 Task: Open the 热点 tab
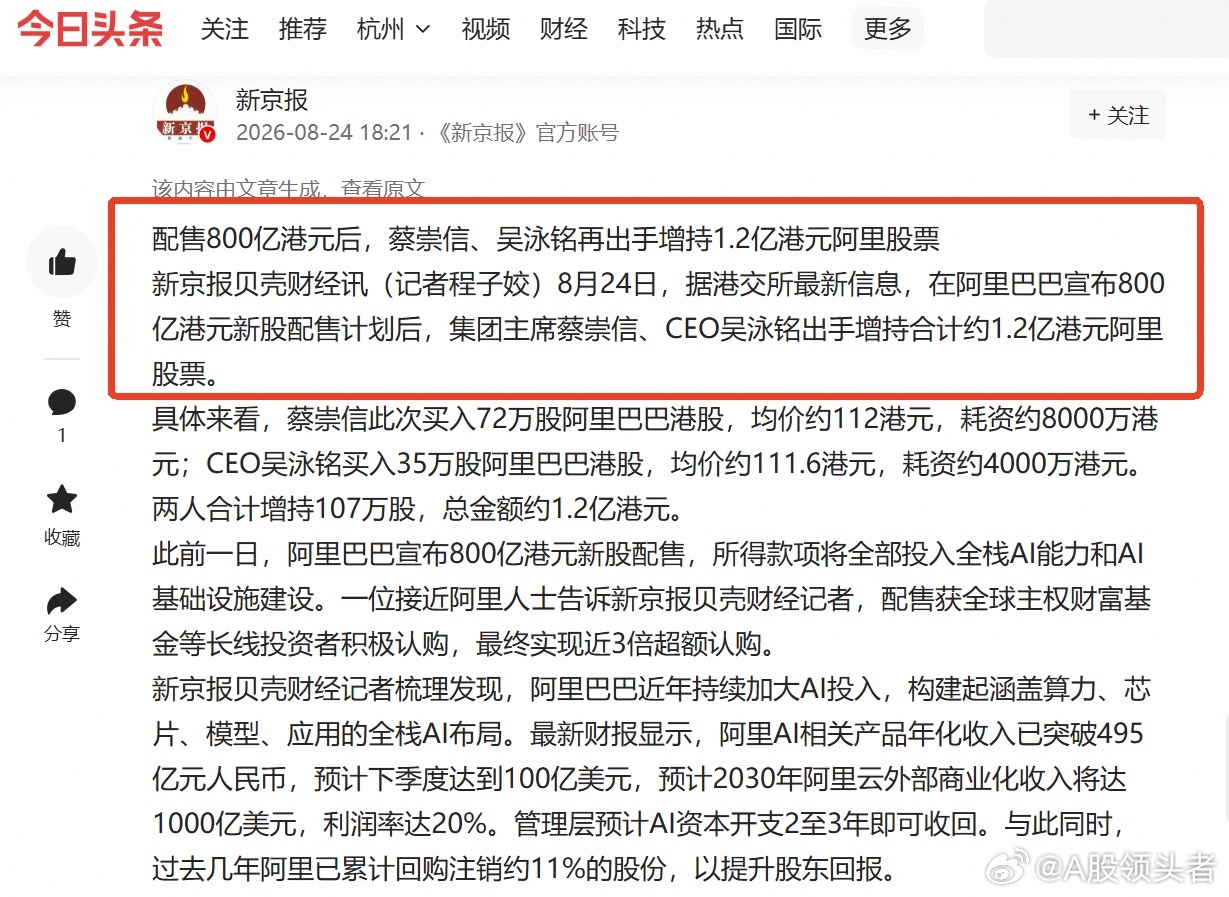[x=720, y=29]
